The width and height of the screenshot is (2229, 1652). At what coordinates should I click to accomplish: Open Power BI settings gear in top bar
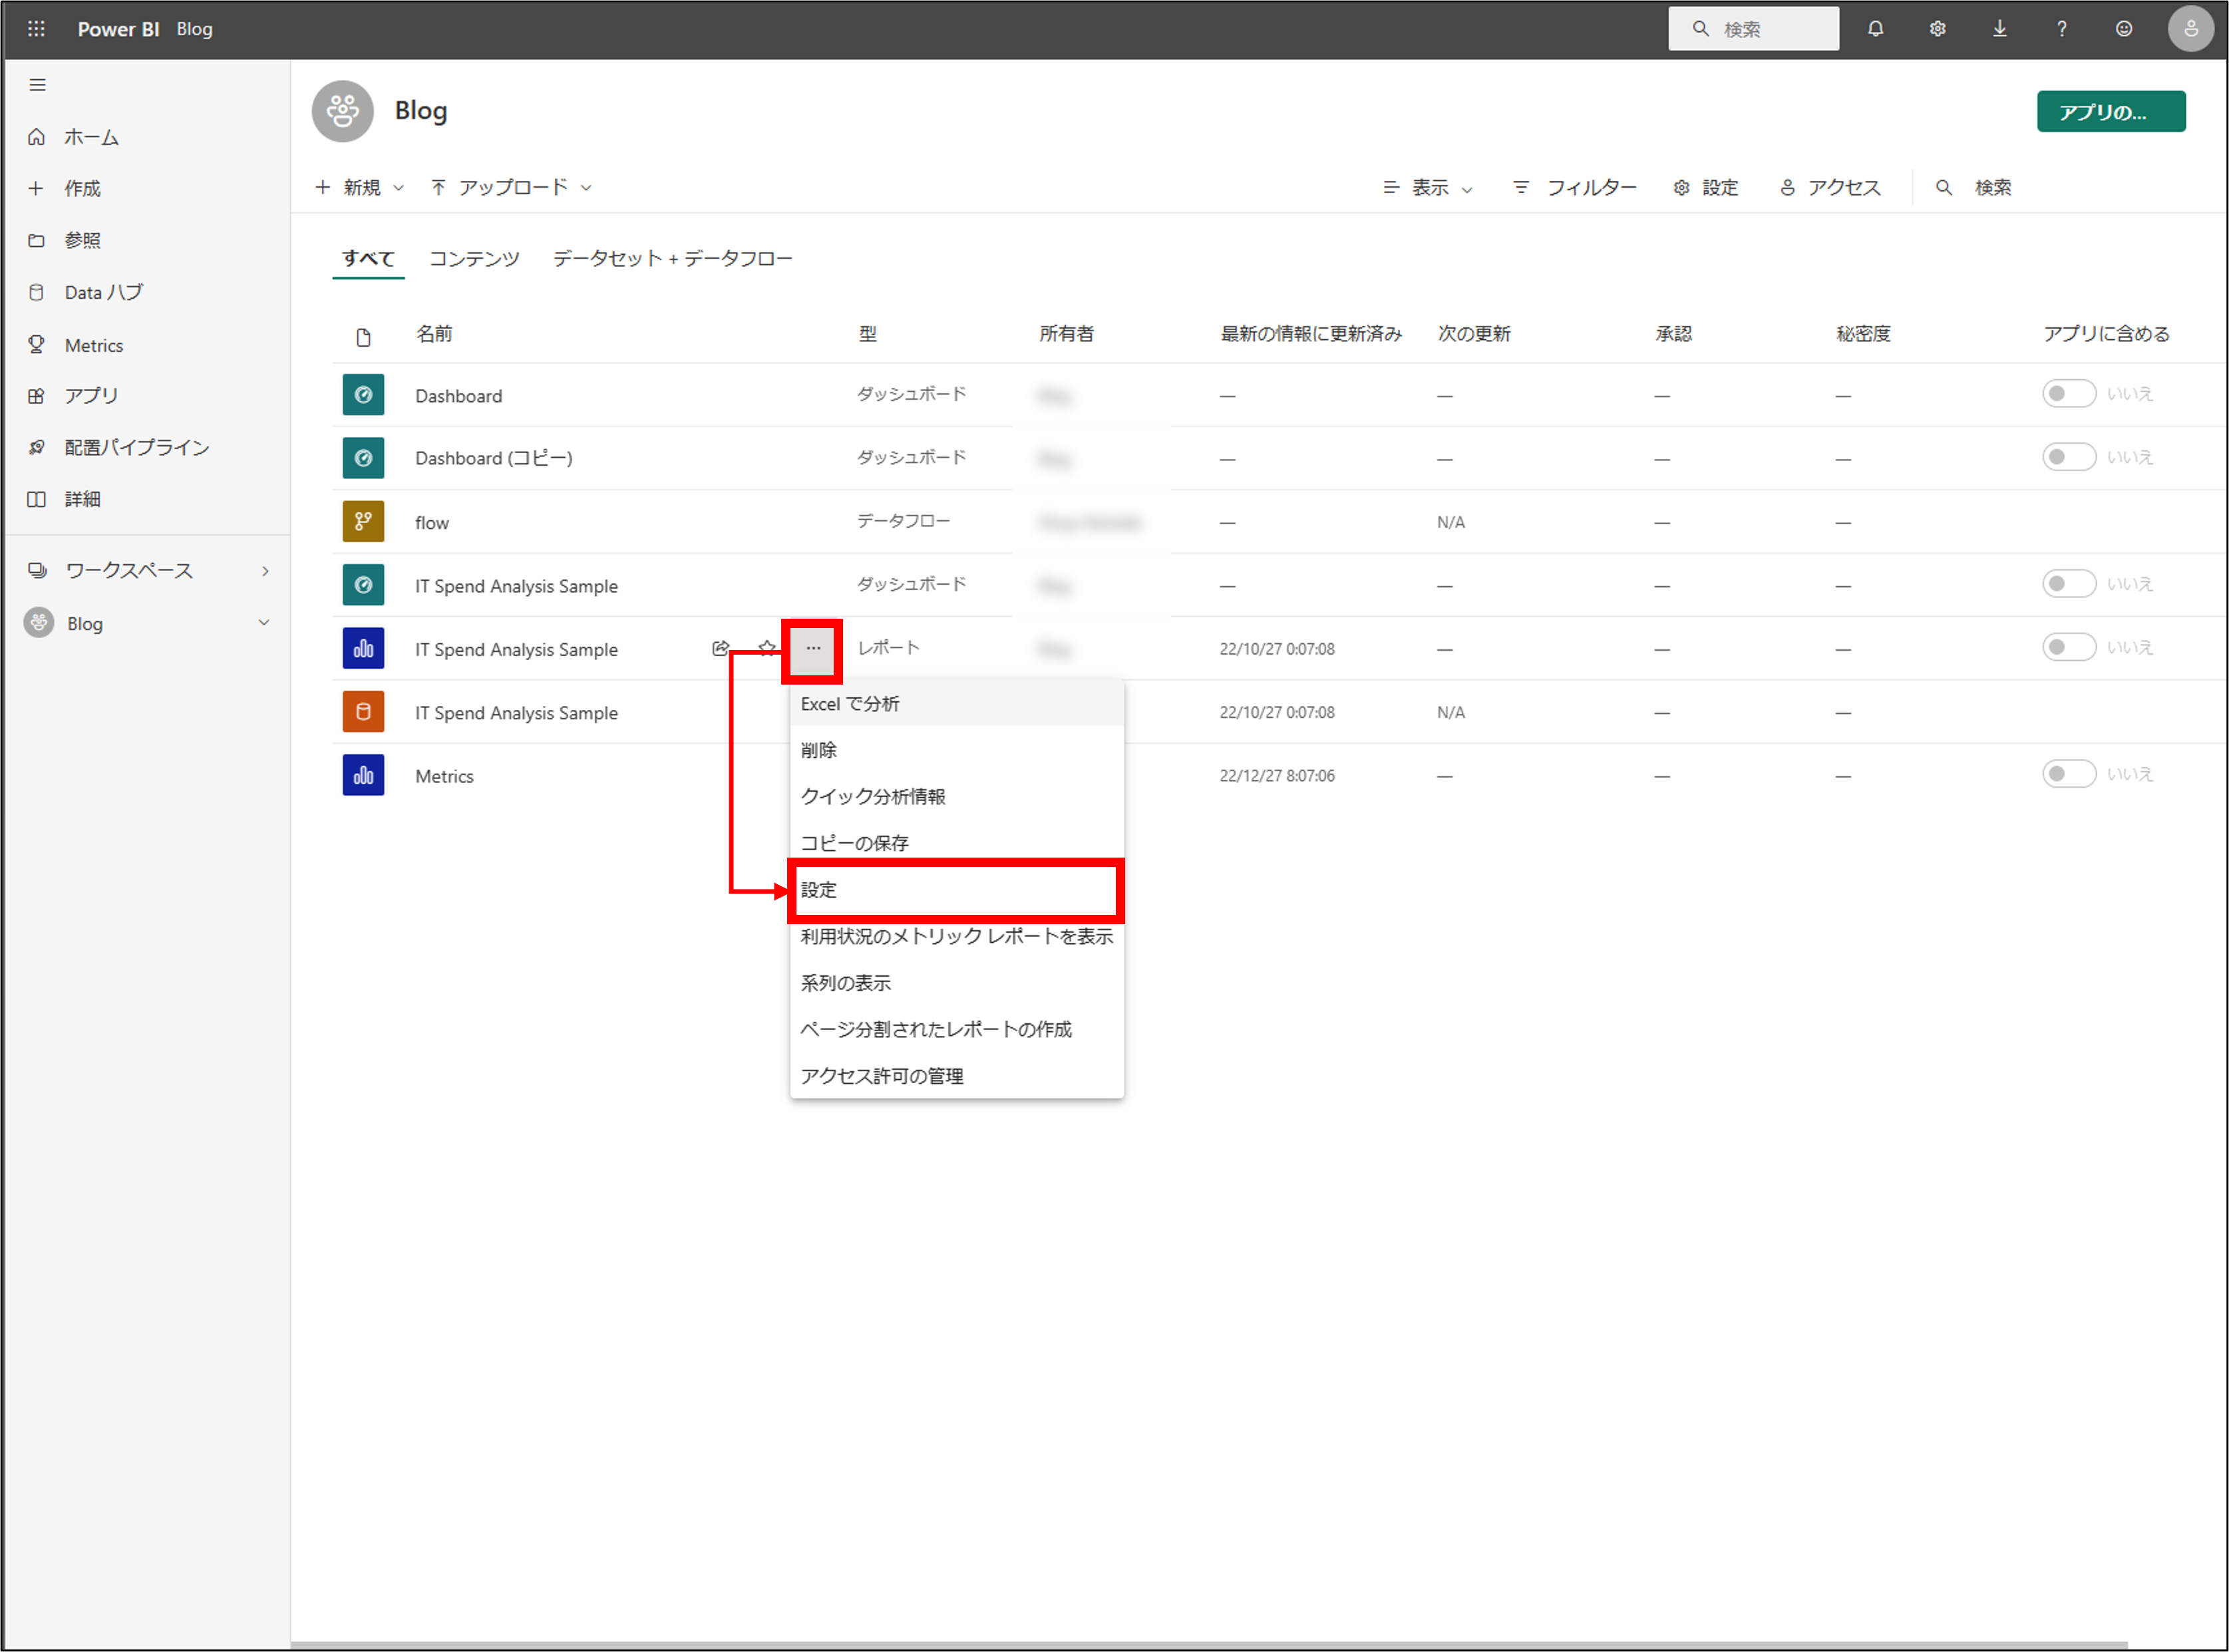coord(1938,29)
